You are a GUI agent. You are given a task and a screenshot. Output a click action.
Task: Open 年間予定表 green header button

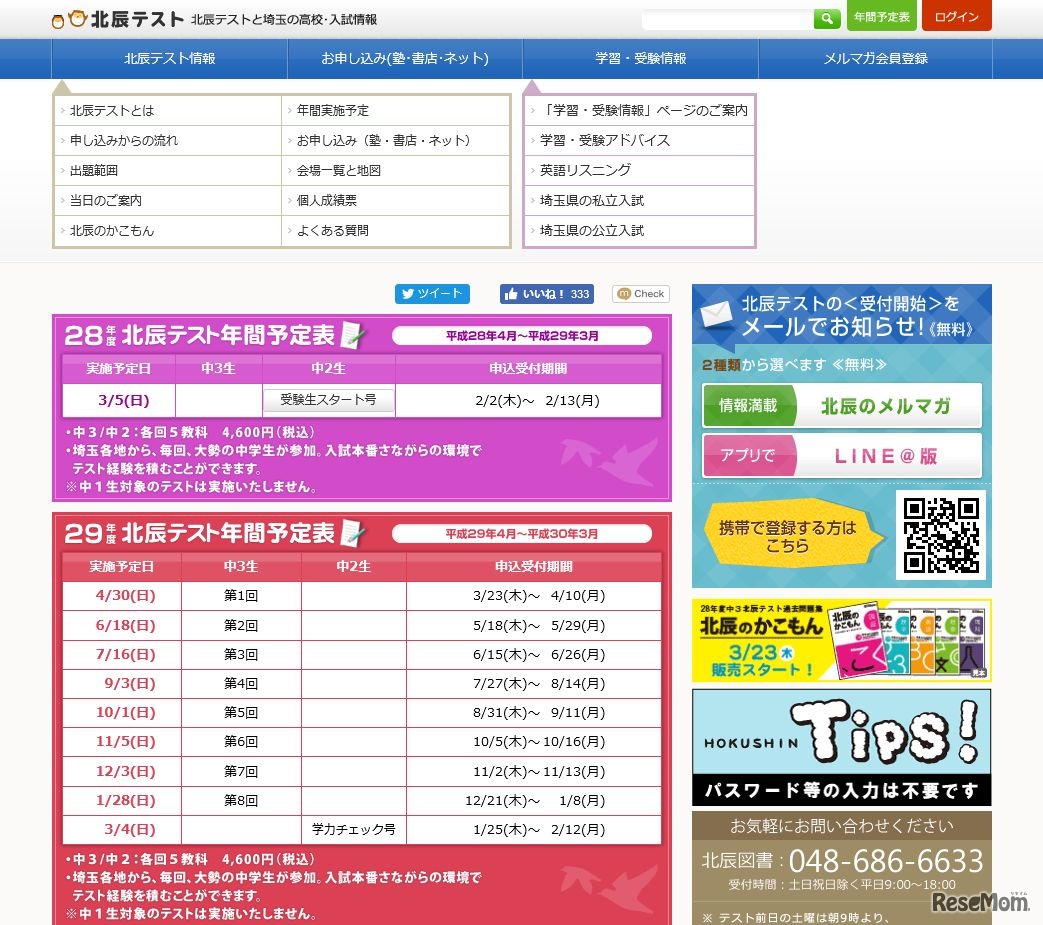881,16
